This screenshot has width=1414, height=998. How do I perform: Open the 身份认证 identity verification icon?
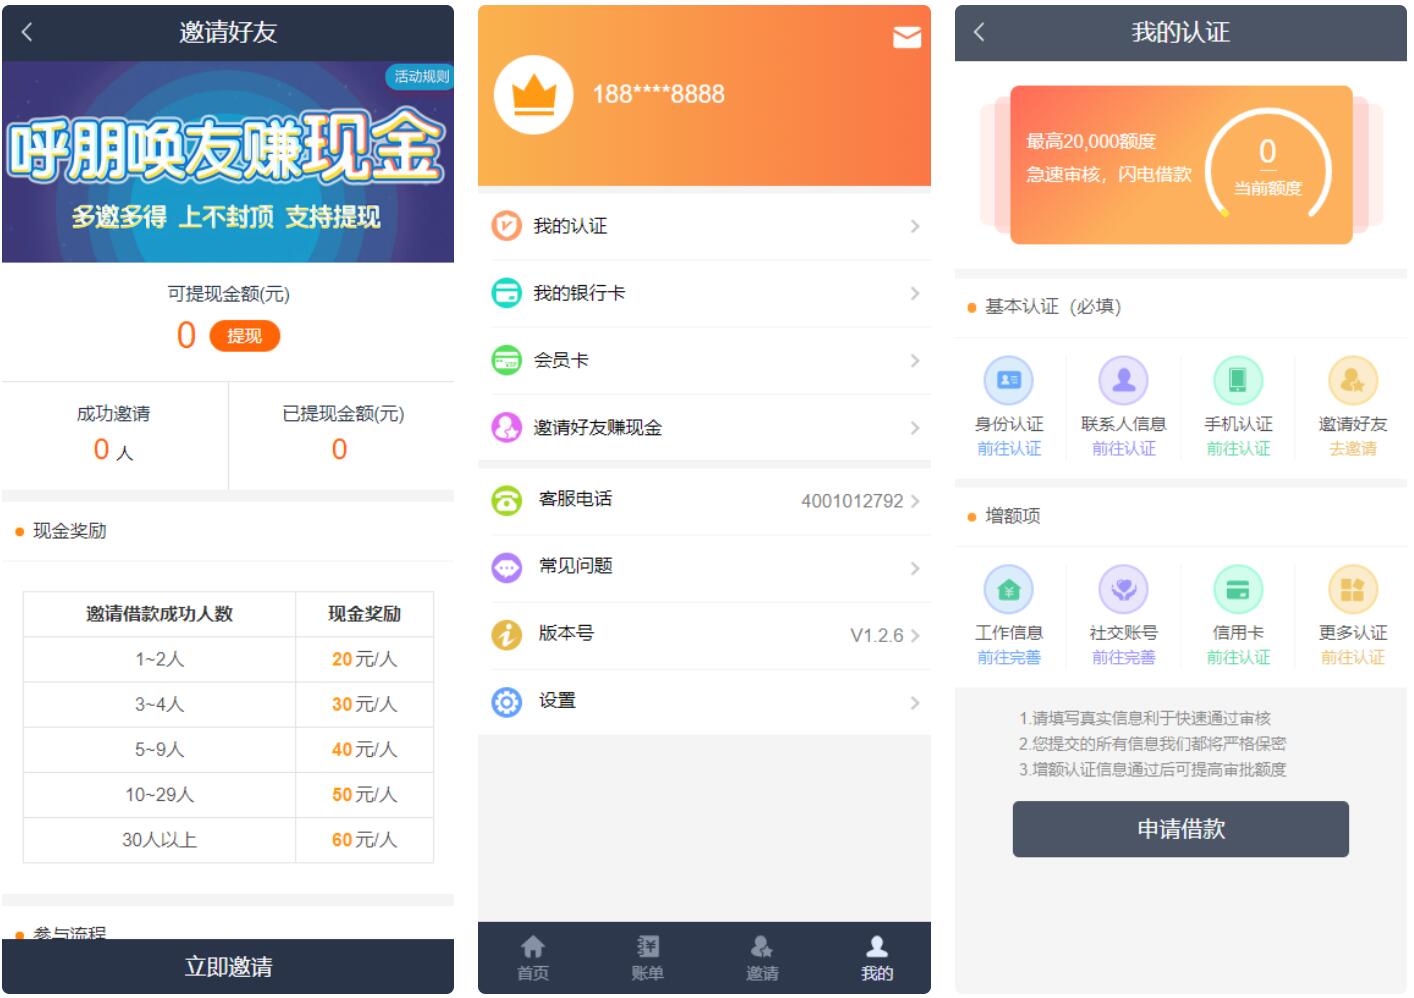[x=1008, y=380]
